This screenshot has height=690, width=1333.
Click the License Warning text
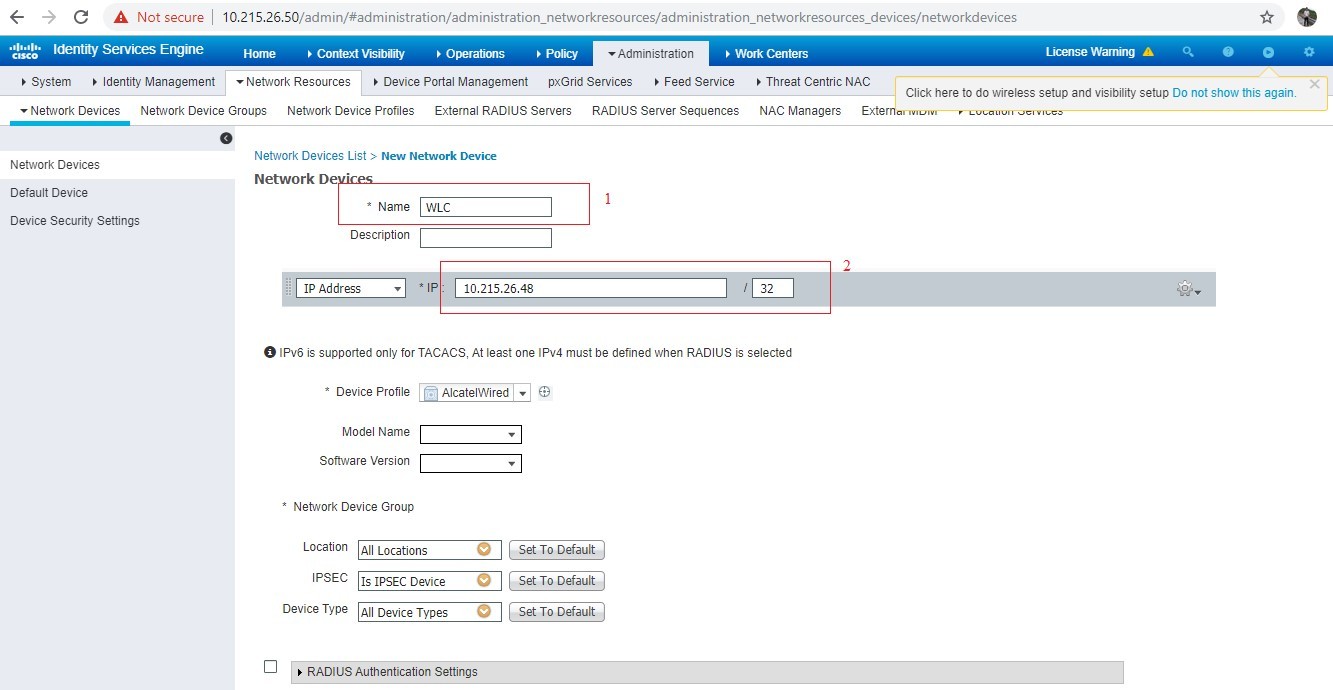click(1090, 52)
